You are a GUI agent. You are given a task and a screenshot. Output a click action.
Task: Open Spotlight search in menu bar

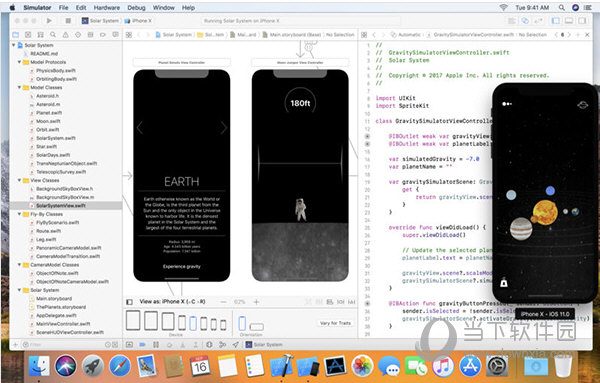coord(561,8)
